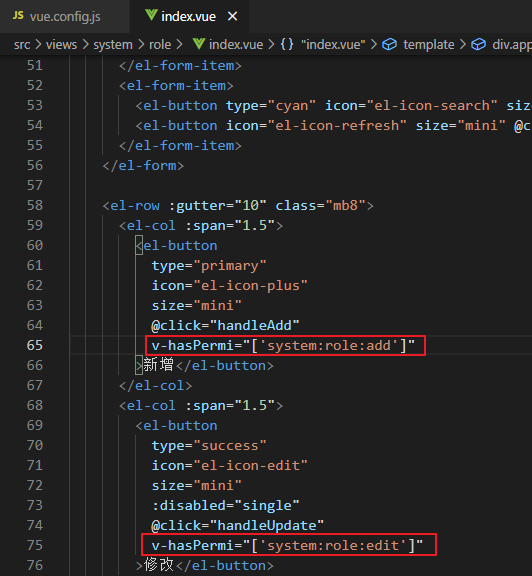532x576 pixels.
Task: Click the cube icon before template breadcrumb
Action: pyautogui.click(x=389, y=44)
